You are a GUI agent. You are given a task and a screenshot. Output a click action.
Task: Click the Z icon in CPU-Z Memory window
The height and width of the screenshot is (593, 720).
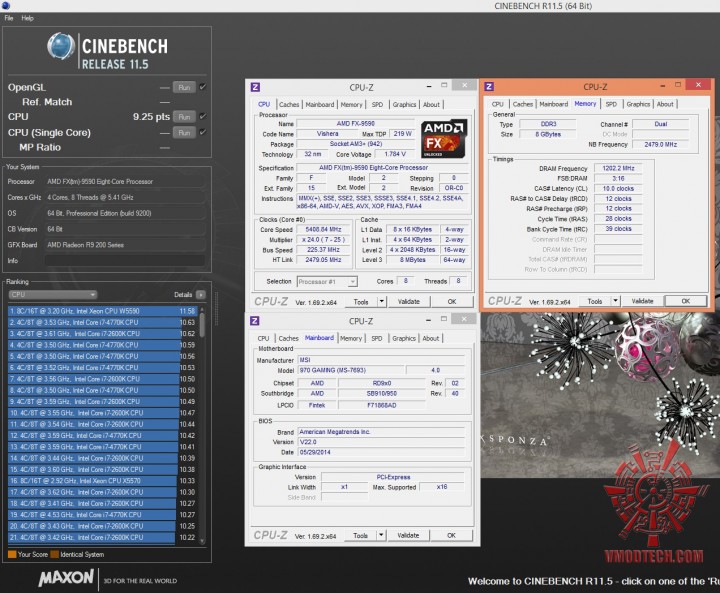pos(489,86)
